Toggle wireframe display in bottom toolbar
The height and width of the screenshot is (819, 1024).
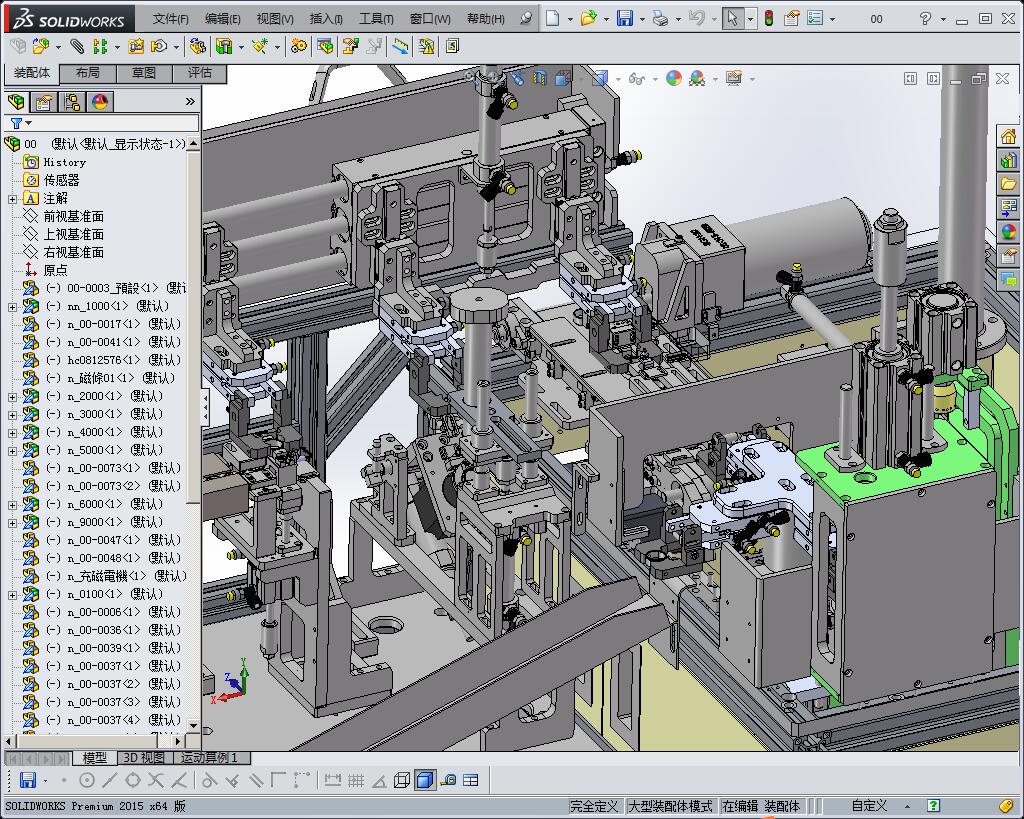pos(402,780)
